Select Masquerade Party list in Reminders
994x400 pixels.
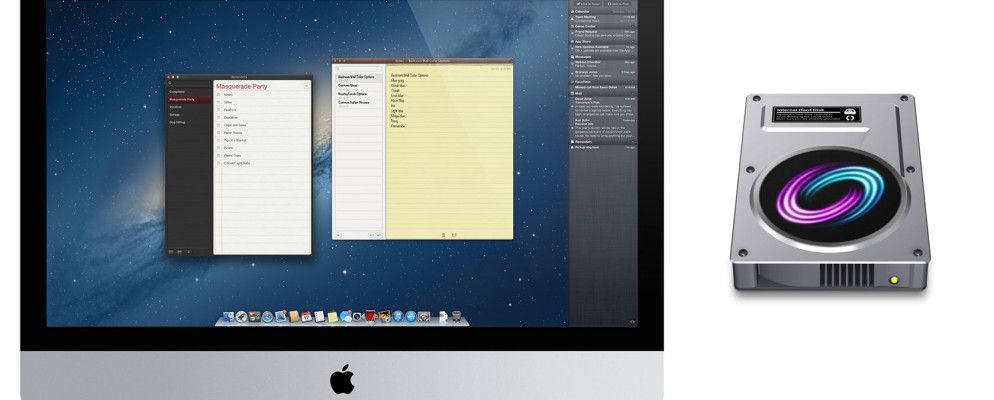[189, 100]
